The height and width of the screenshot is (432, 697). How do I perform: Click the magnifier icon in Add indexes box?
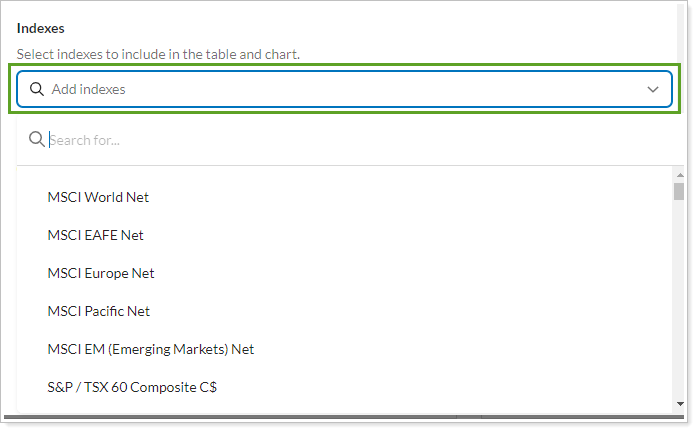(37, 89)
